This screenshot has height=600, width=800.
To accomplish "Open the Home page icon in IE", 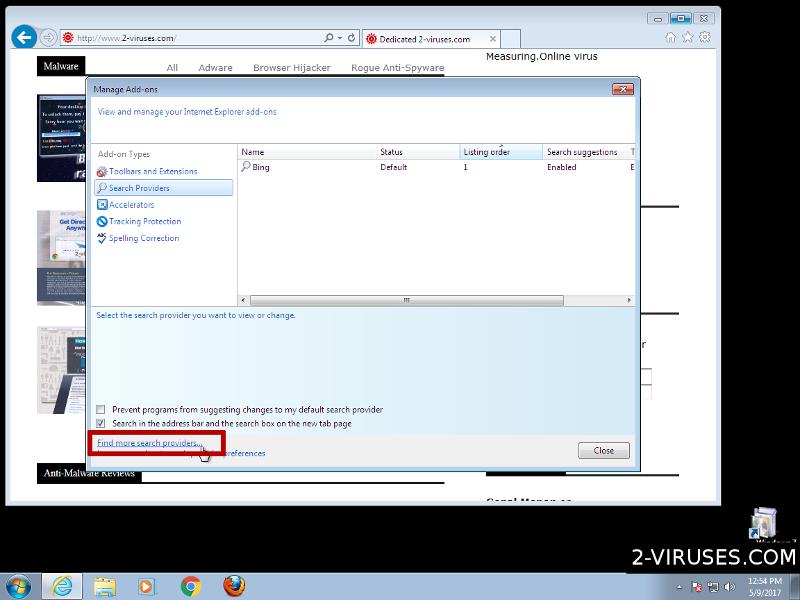I will point(670,38).
